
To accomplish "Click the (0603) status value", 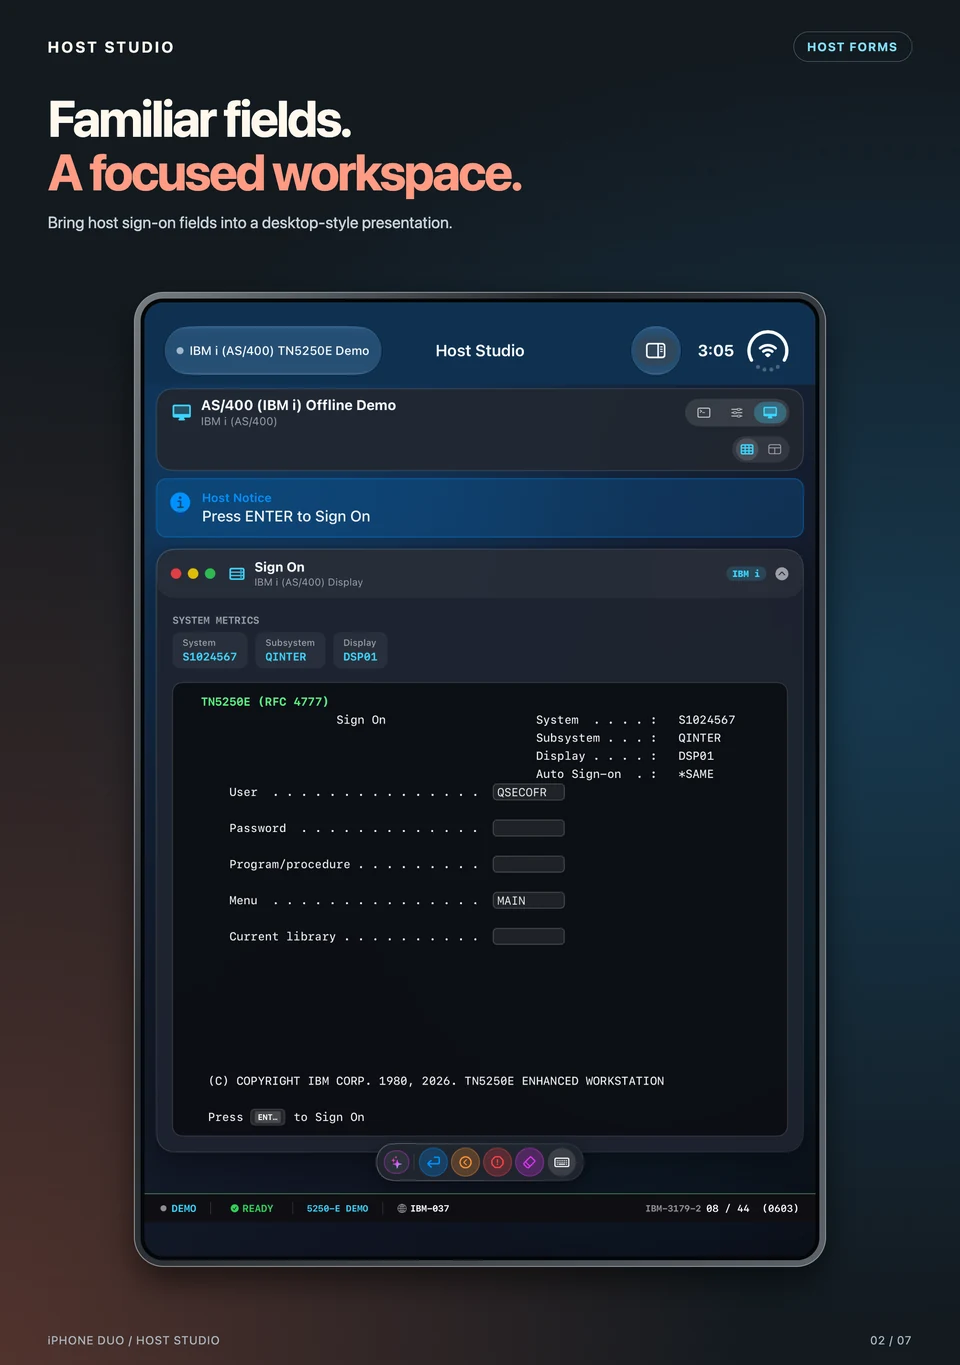I will pos(780,1209).
